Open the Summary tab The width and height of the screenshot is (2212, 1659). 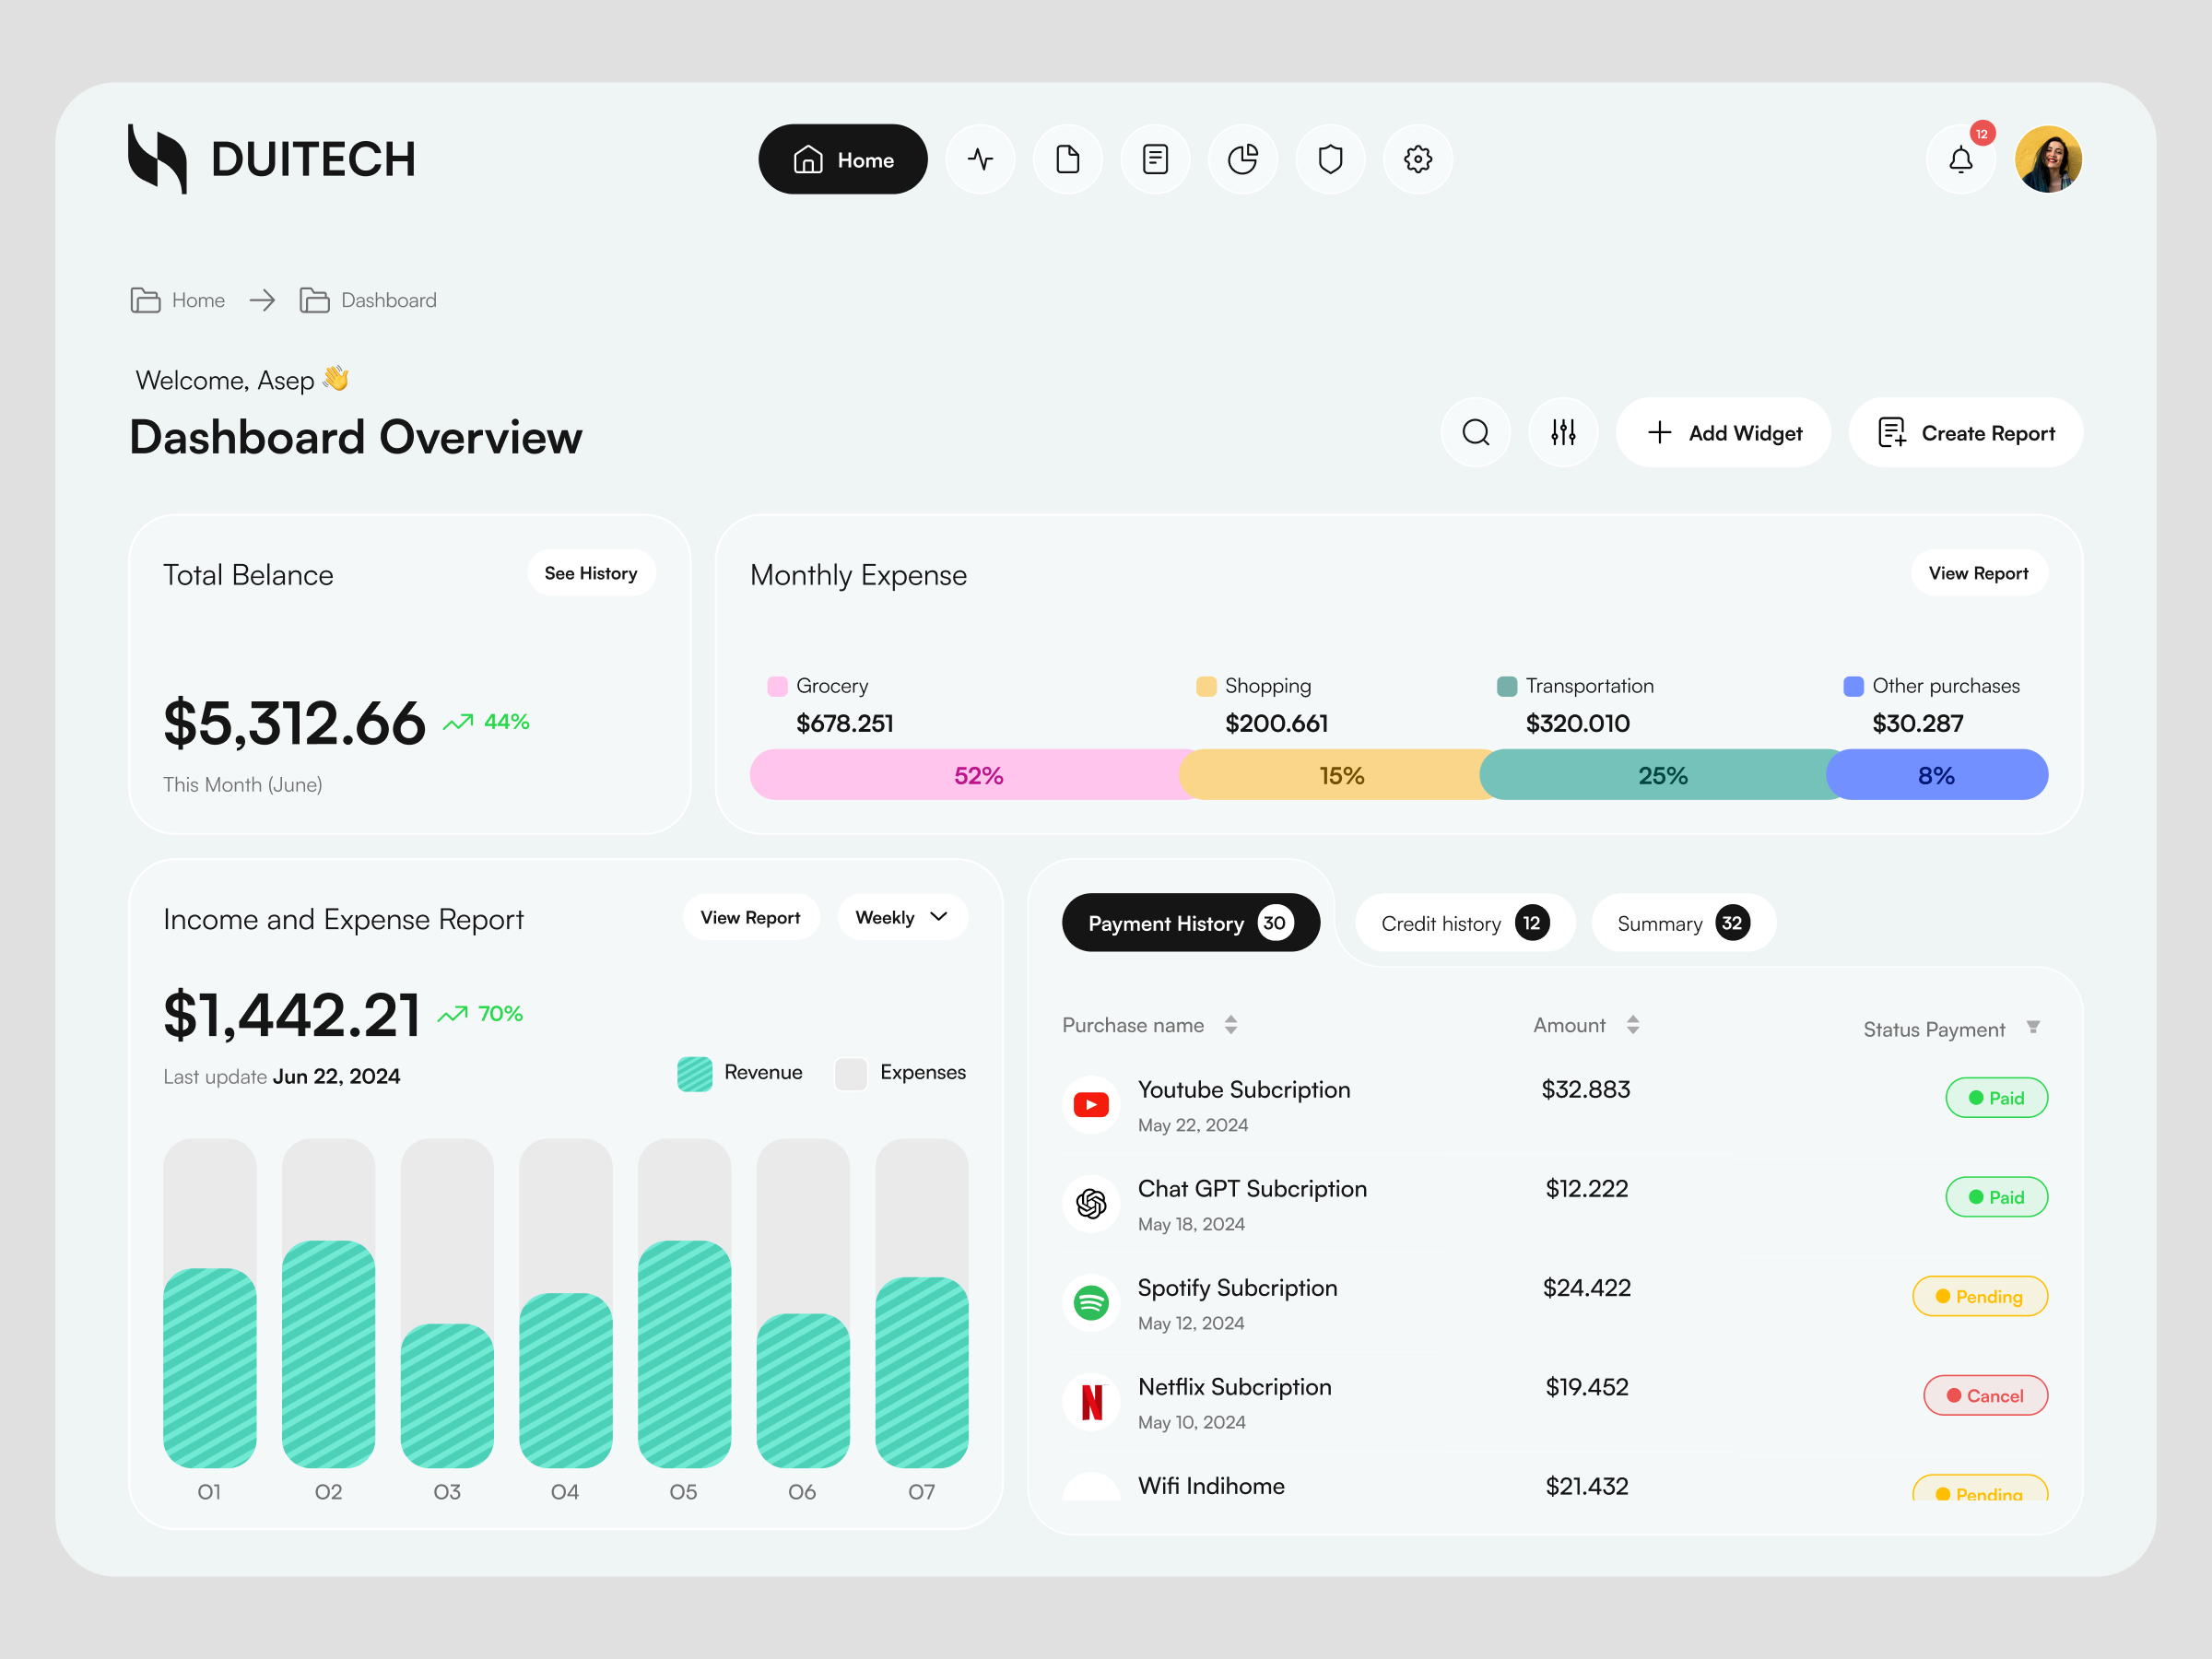1682,922
